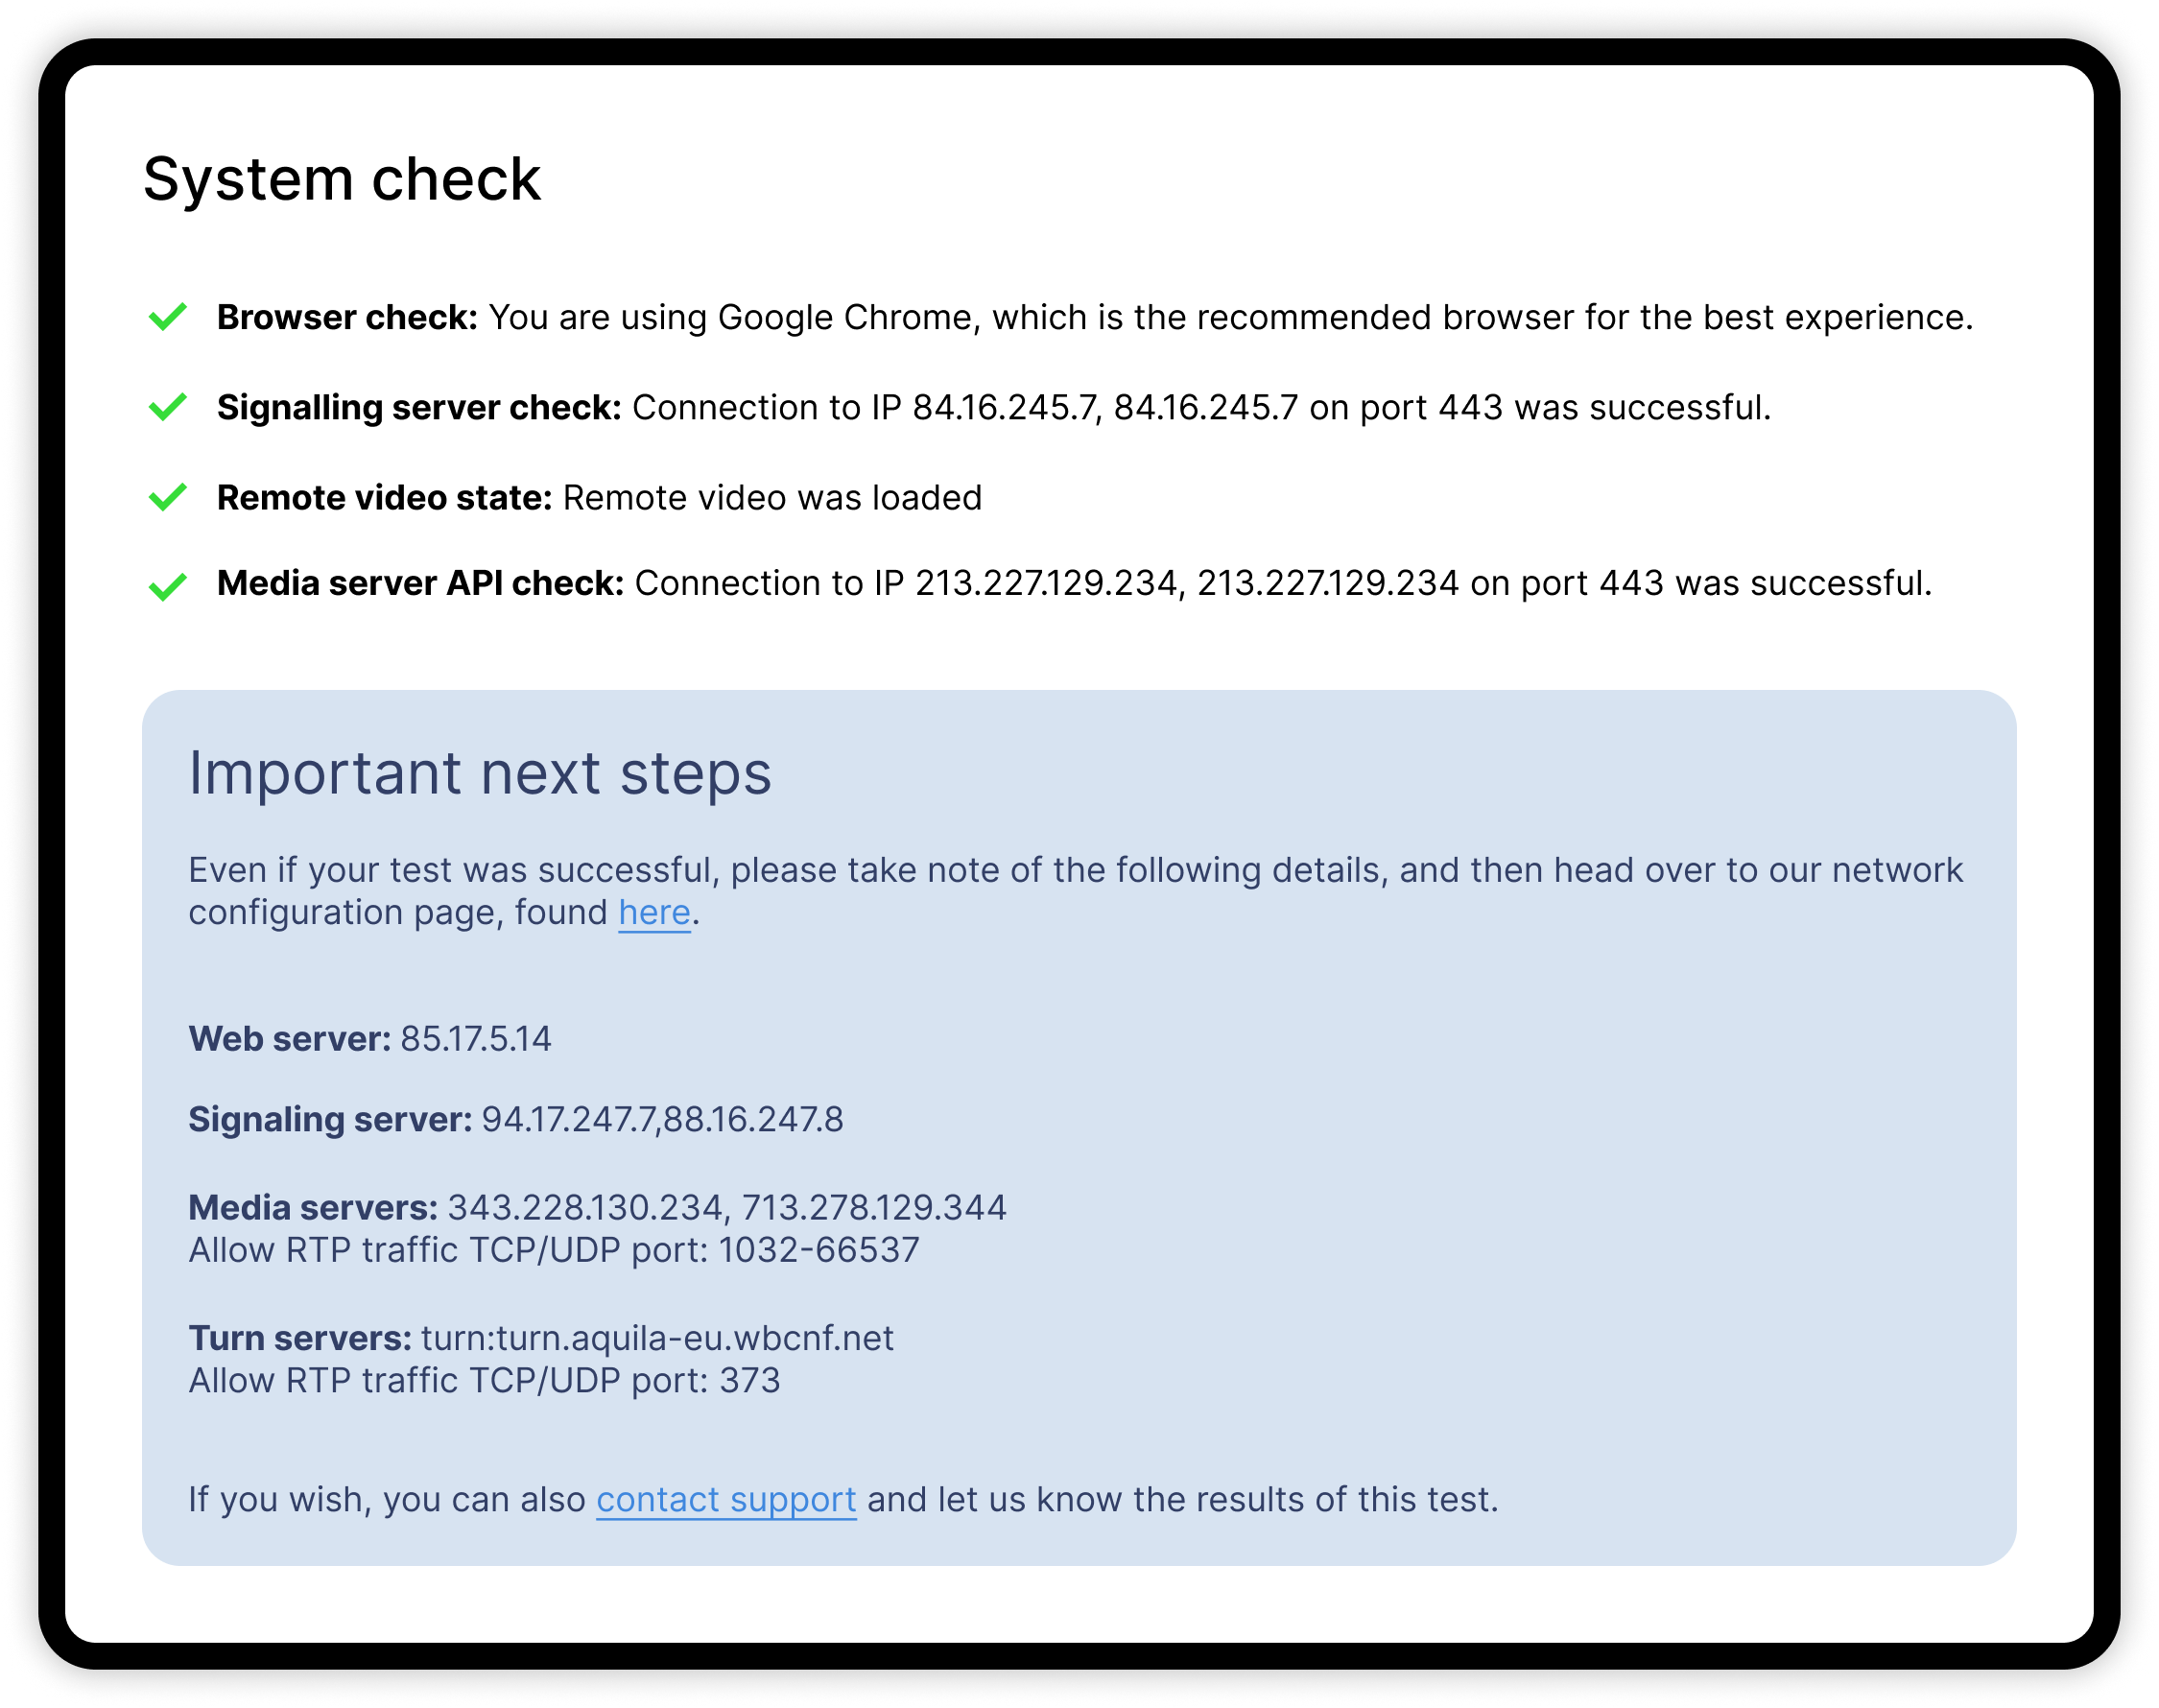2159x1708 pixels.
Task: Click the turn:turn.aquila-eu.wbcnf.net server address
Action: 657,1338
